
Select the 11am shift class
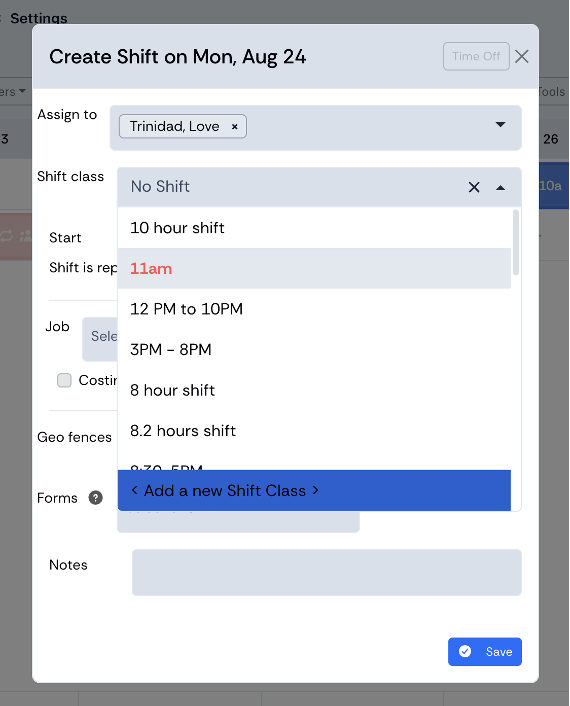[314, 268]
